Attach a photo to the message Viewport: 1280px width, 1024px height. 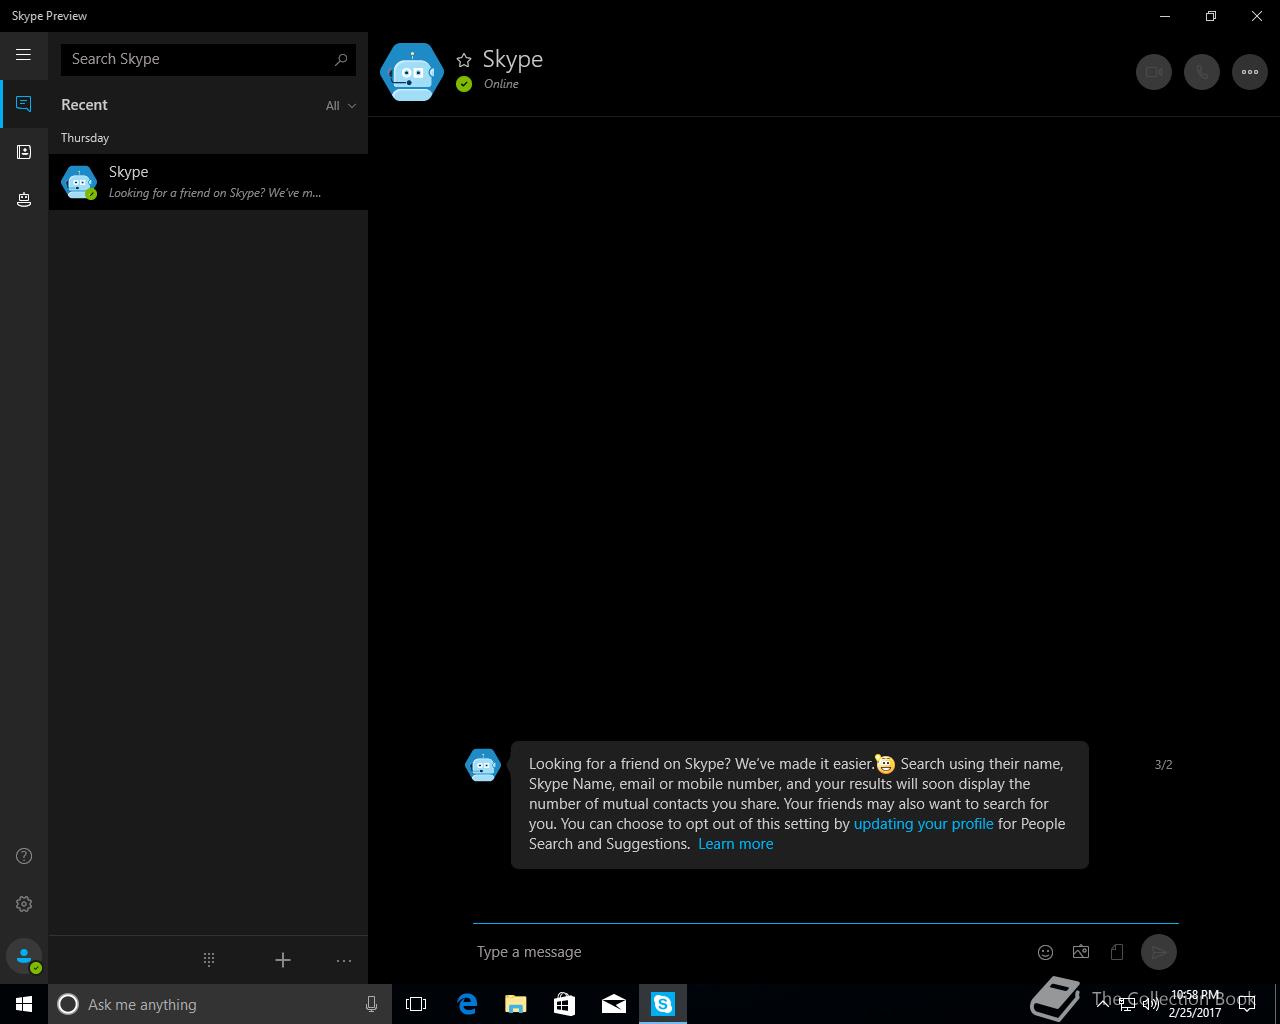[1081, 952]
